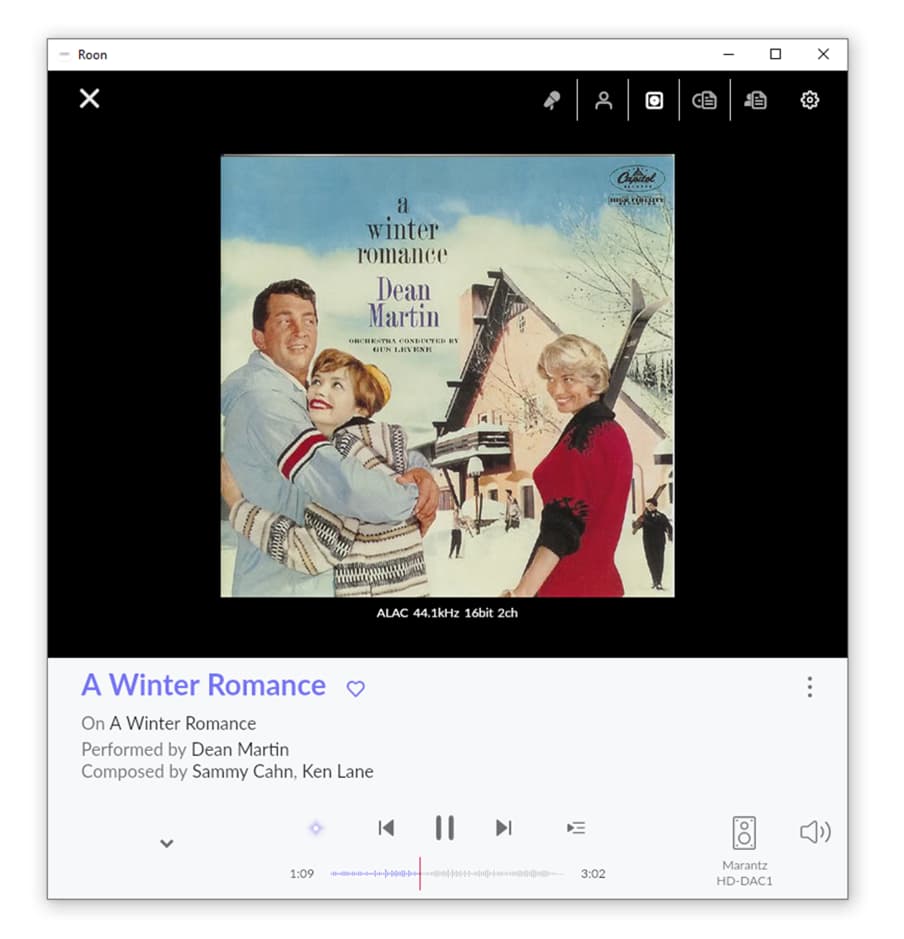Collapse the player with the down chevron
Image resolution: width=904 pixels, height=939 pixels.
(167, 843)
